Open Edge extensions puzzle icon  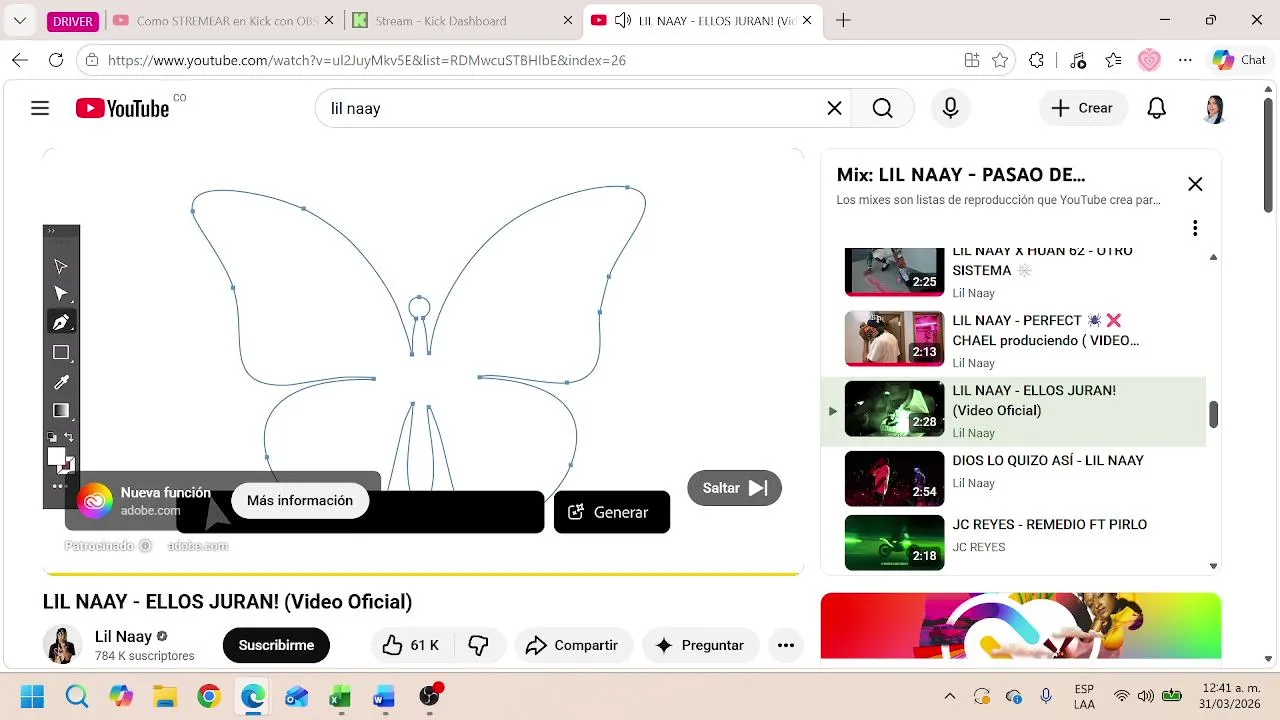1037,60
